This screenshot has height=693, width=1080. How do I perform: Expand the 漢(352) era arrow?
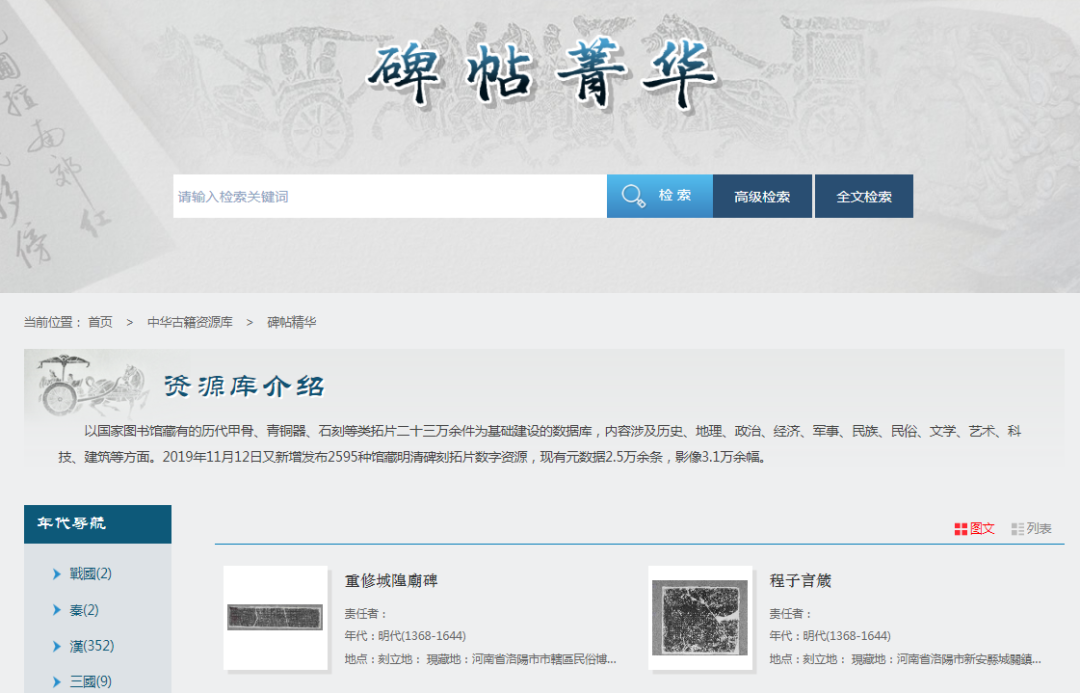[57, 646]
